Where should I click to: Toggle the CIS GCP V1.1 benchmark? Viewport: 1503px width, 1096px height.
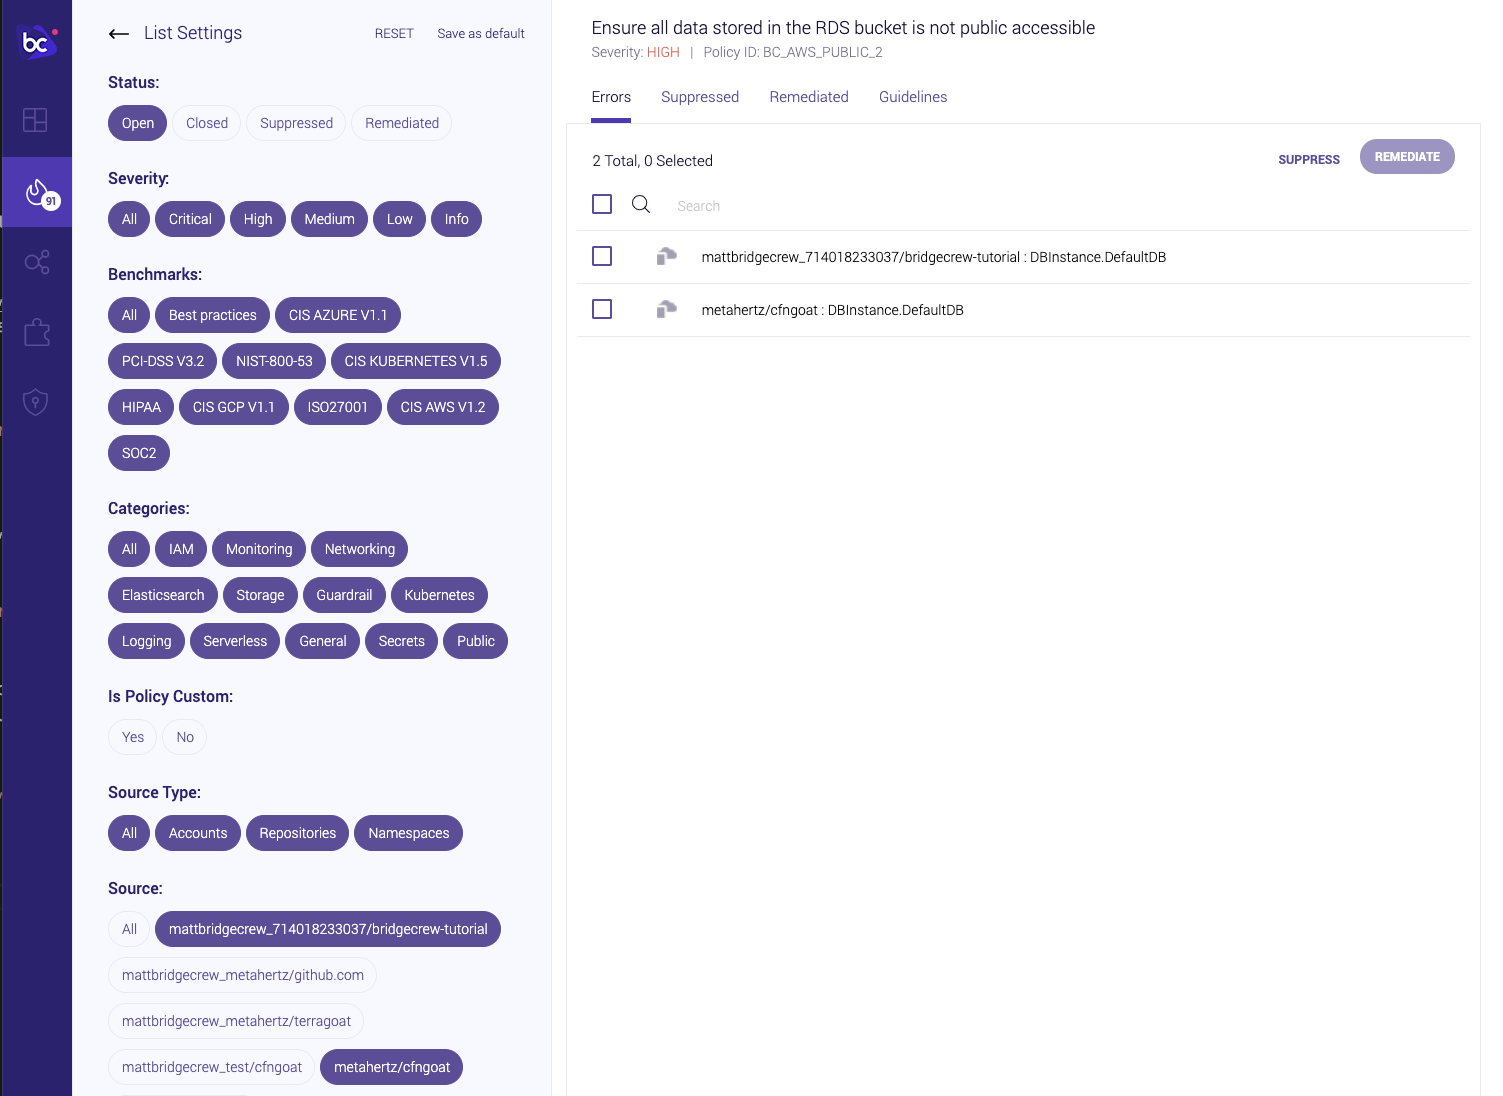pos(234,407)
